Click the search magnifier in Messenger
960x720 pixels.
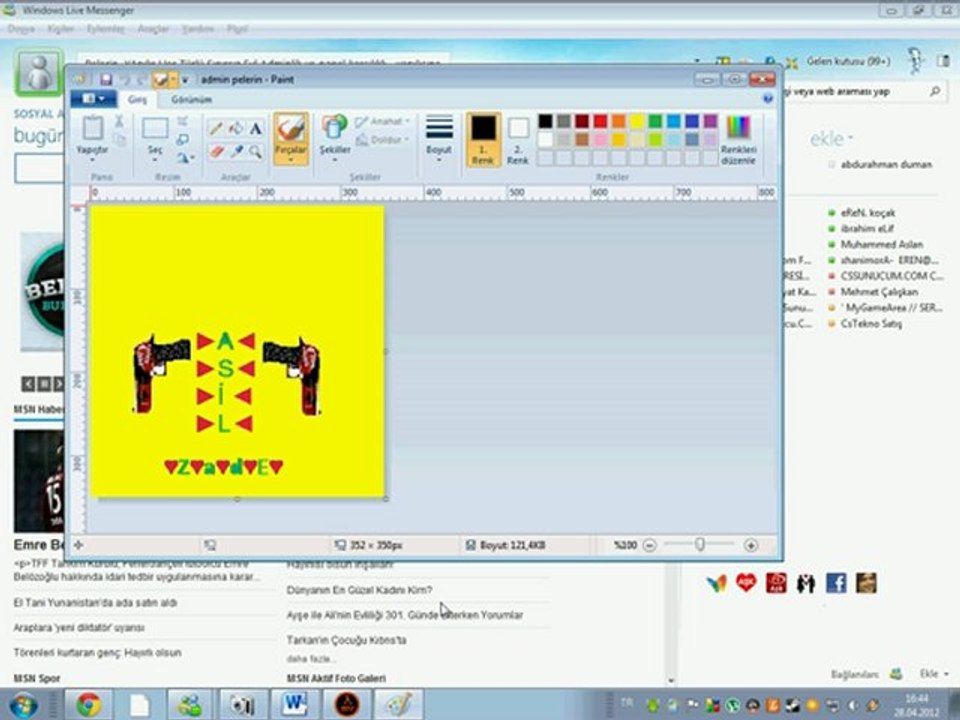(x=935, y=91)
